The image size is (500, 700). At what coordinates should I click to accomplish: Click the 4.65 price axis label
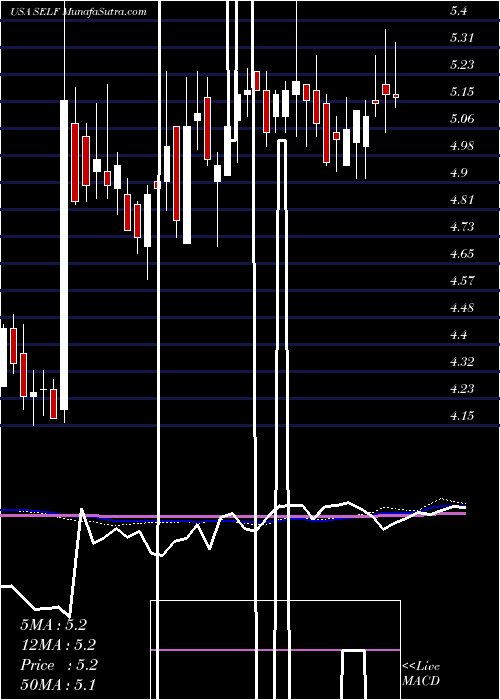462,254
